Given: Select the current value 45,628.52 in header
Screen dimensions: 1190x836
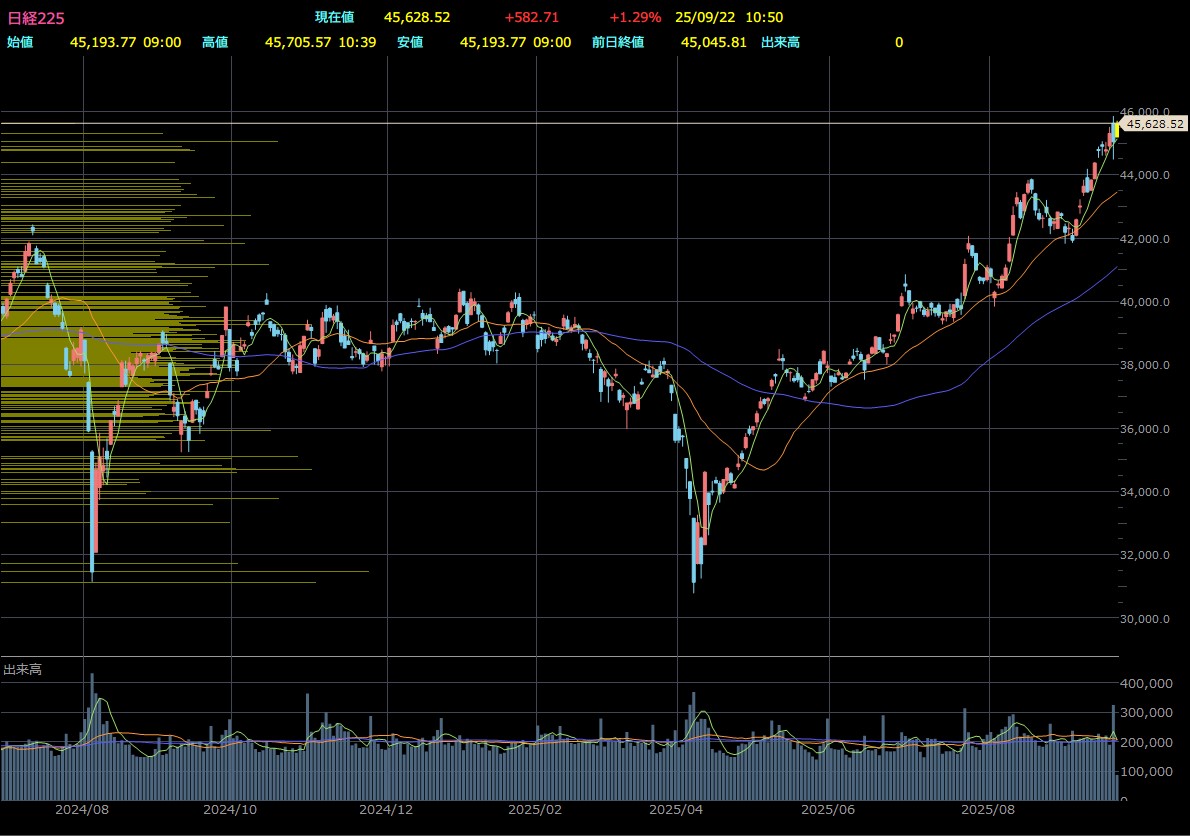Looking at the screenshot, I should pos(417,17).
